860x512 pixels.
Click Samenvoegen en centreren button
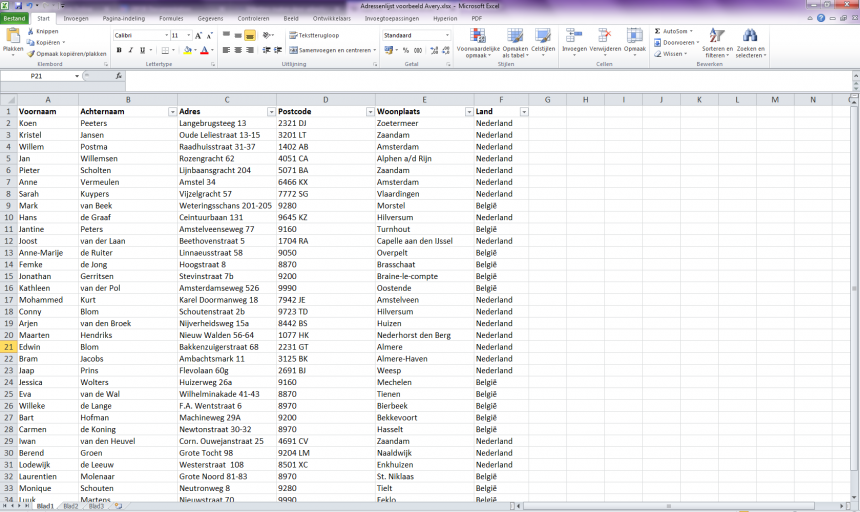(x=331, y=50)
